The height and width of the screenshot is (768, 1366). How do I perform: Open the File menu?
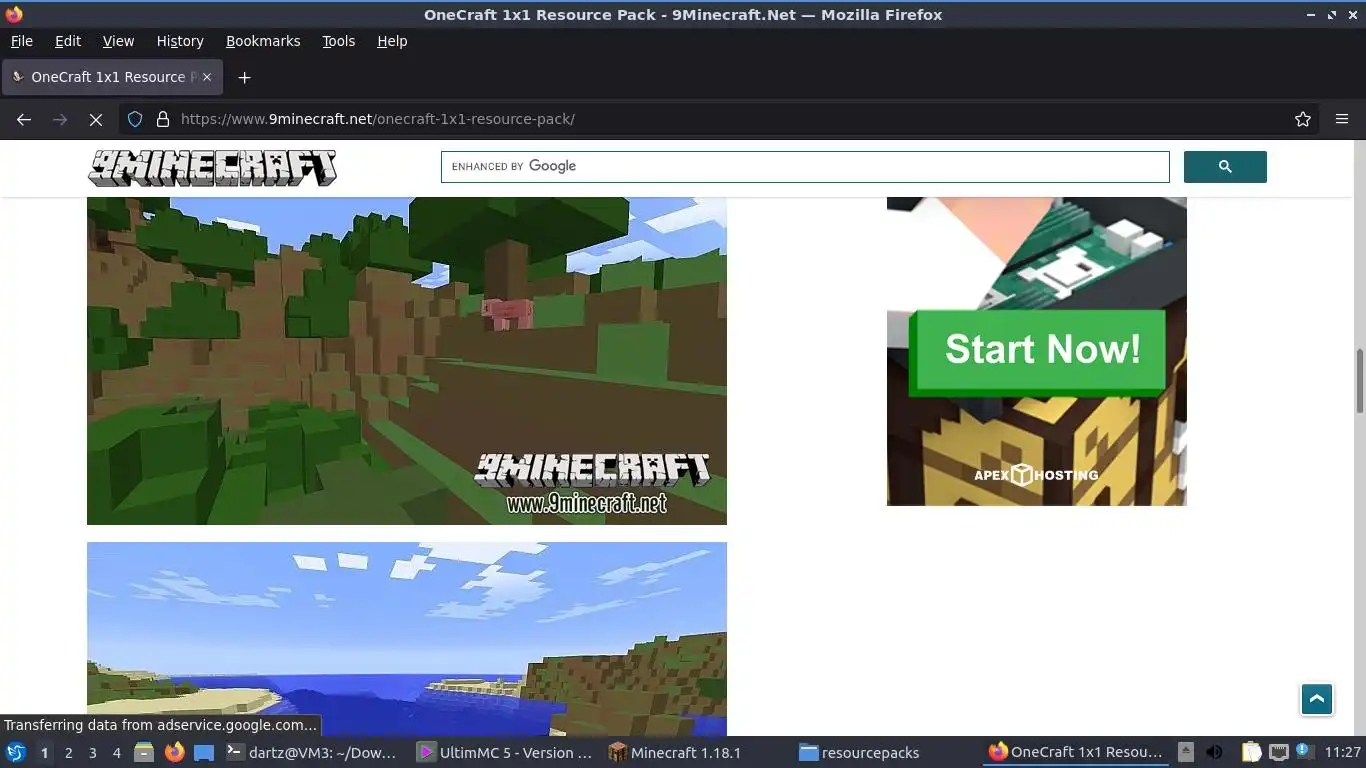[x=22, y=41]
